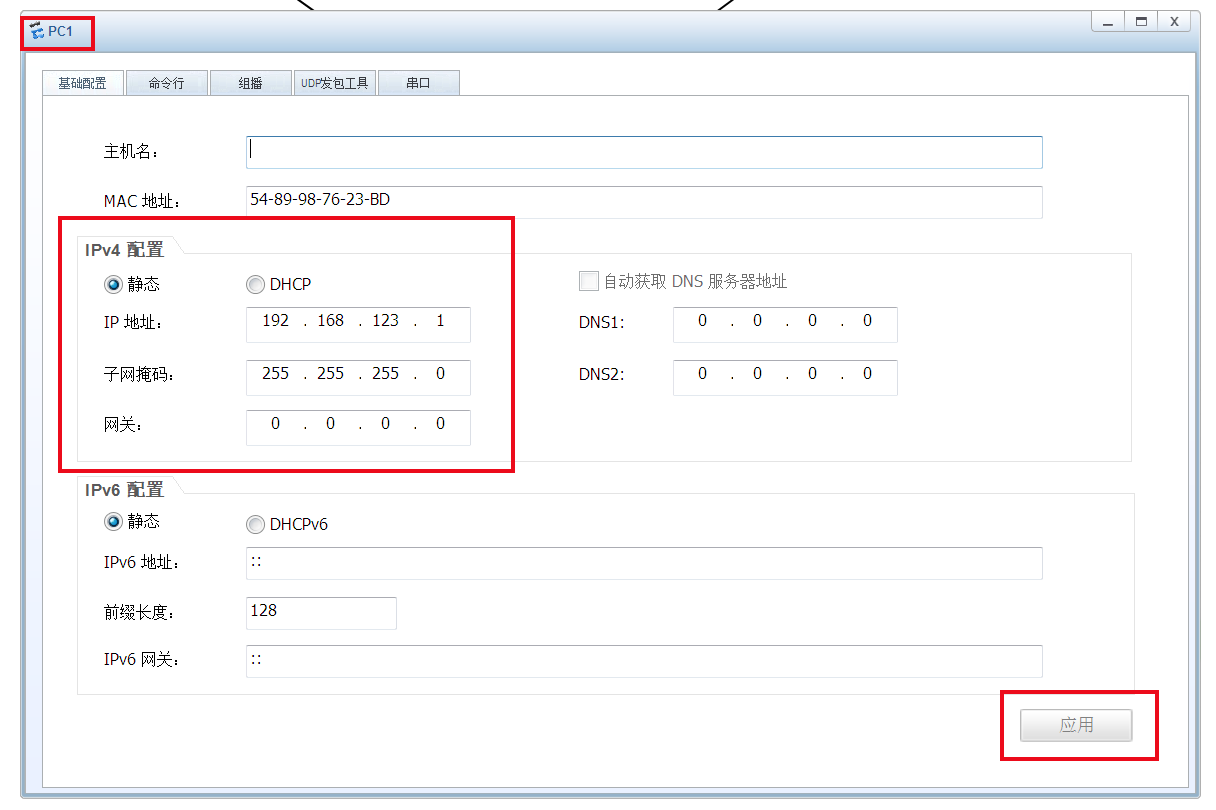Maximize the PC1 window
The image size is (1216, 810).
click(1140, 21)
